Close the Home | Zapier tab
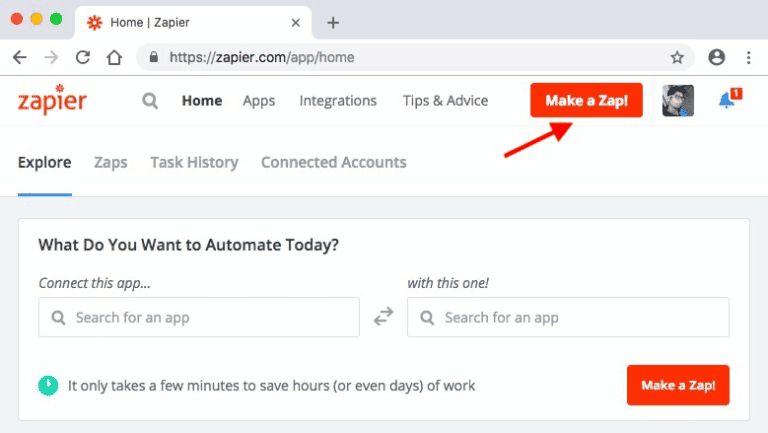The image size is (768, 433). coord(295,23)
